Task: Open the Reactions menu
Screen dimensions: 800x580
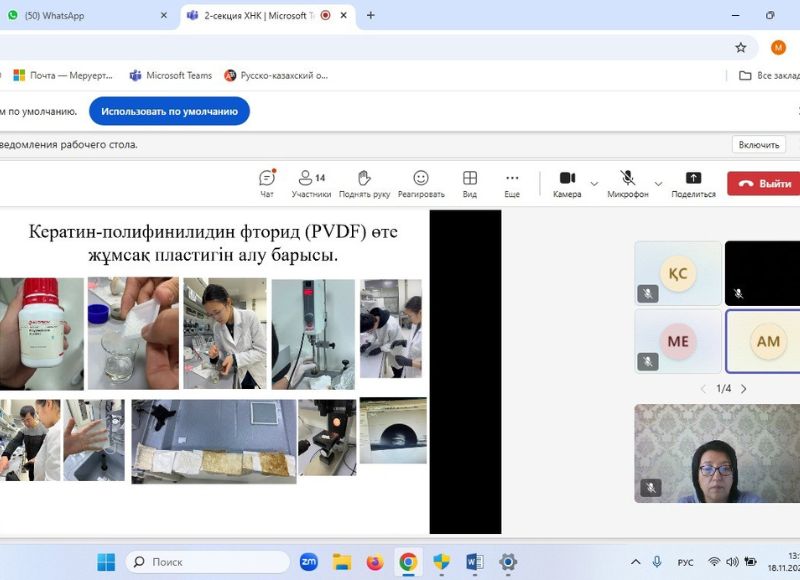Action: (421, 182)
